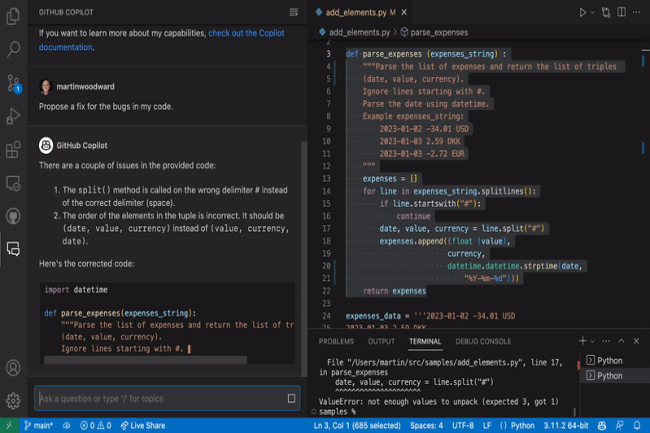The image size is (650, 433).
Task: Click the 'samples %' terminal prompt
Action: coord(337,411)
